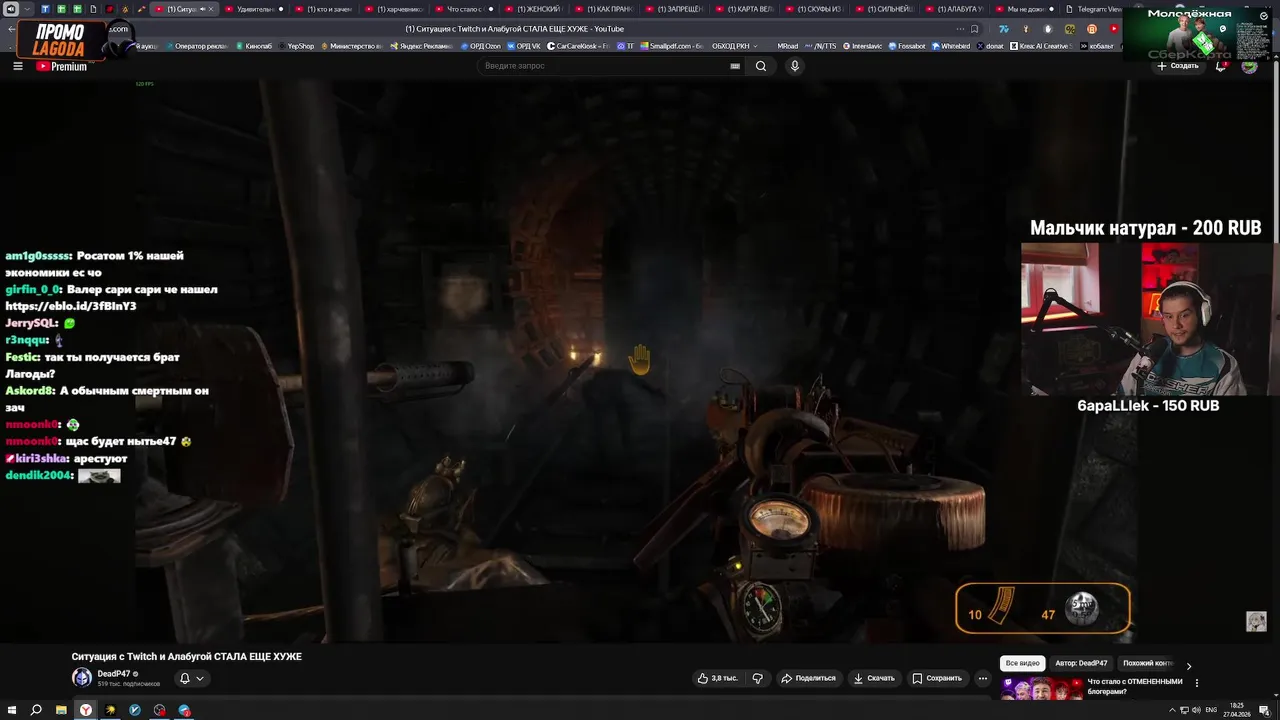Open the DeadP47 channel avatar
This screenshot has height=720, width=1280.
[x=81, y=677]
